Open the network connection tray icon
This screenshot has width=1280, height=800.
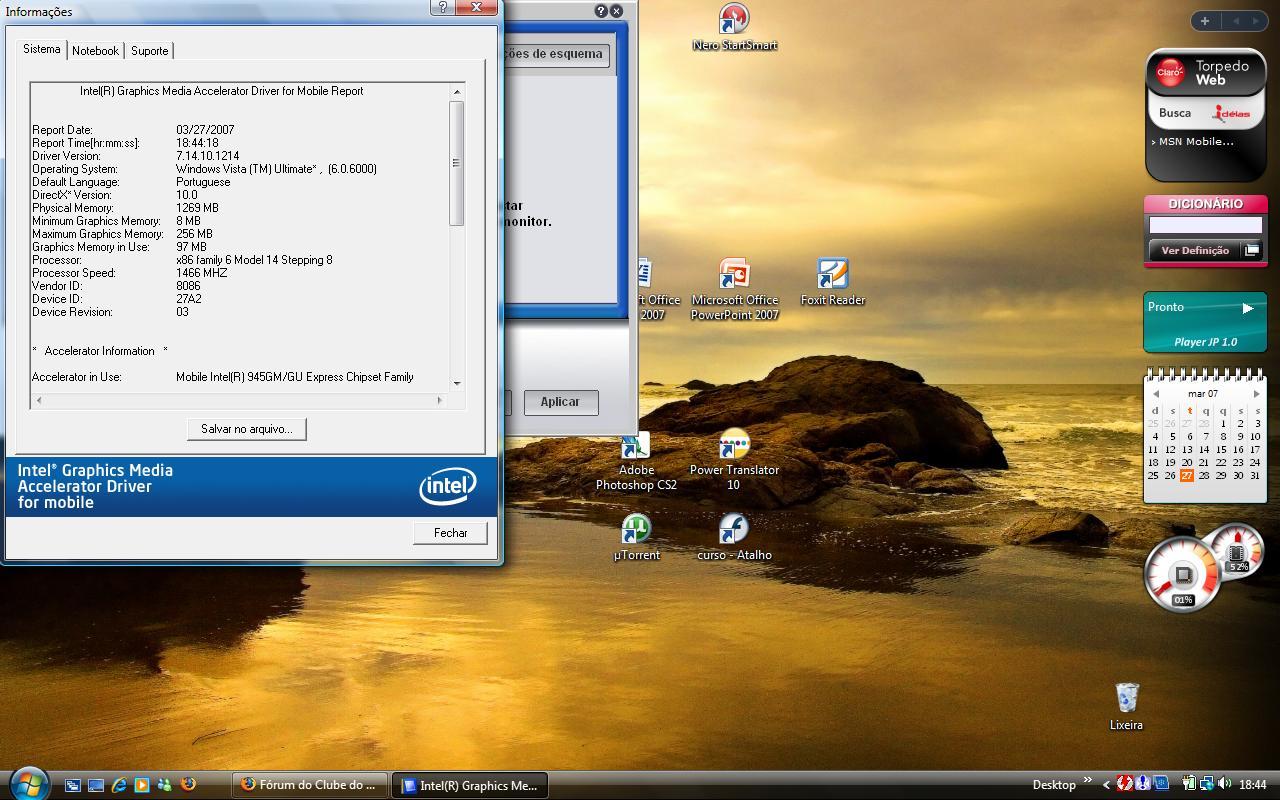pos(1207,784)
